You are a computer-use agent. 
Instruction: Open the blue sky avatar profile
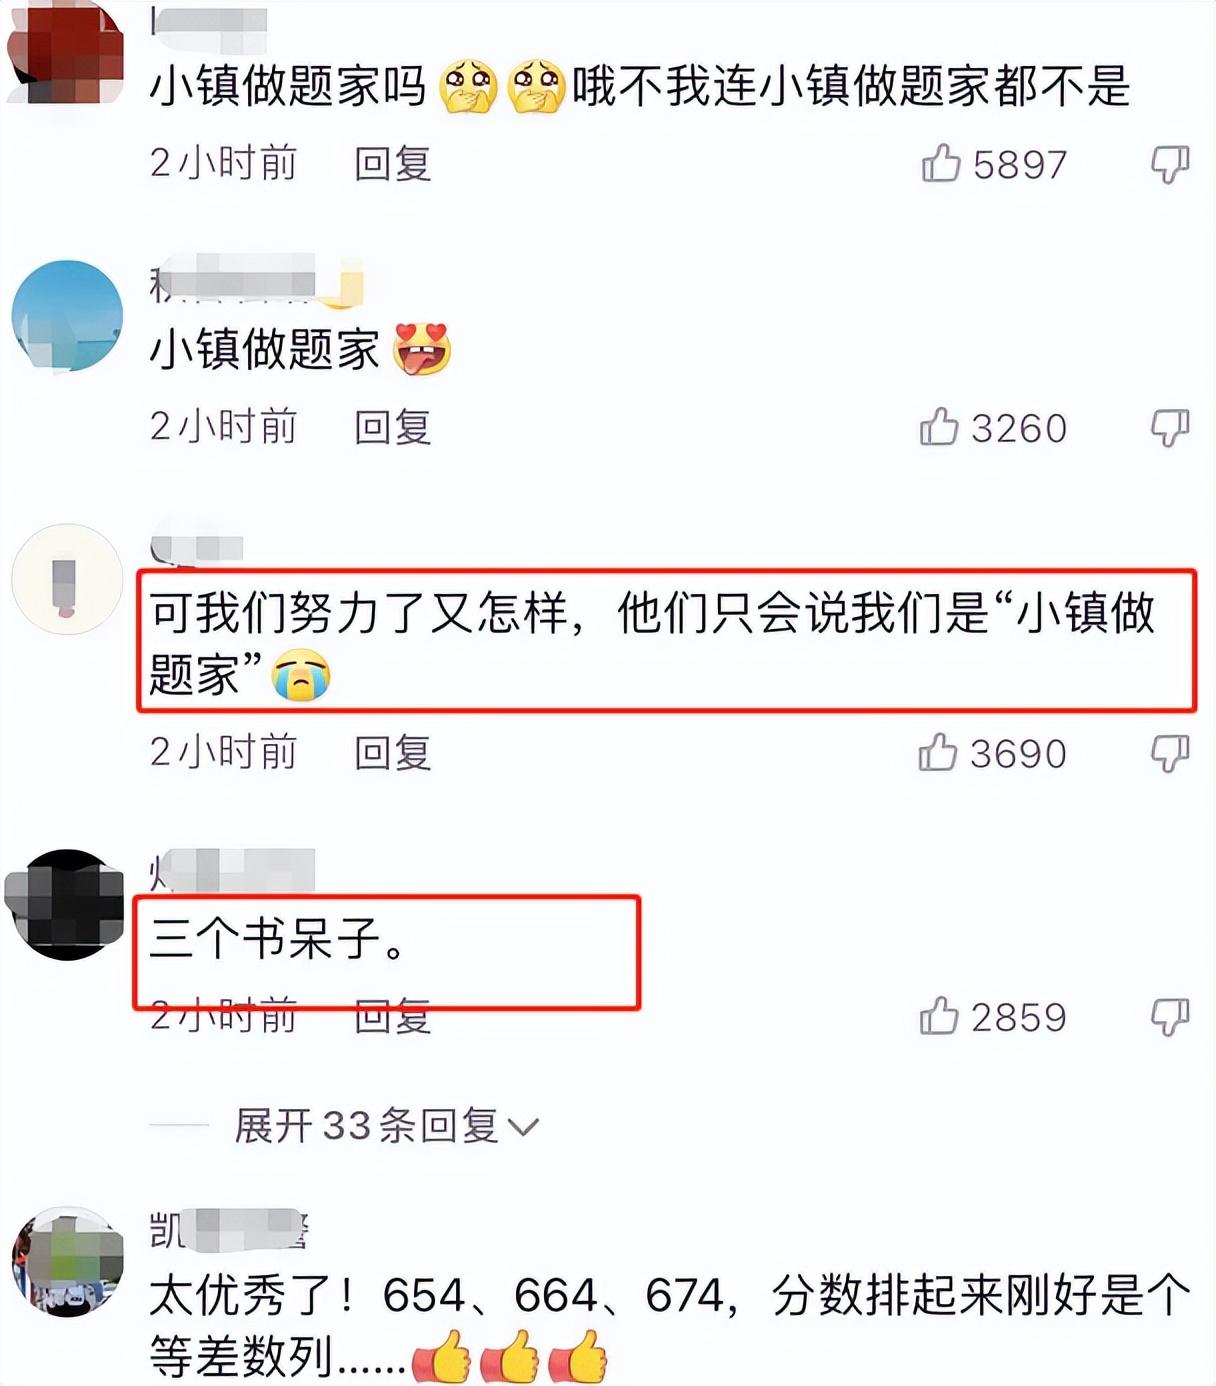tap(67, 316)
